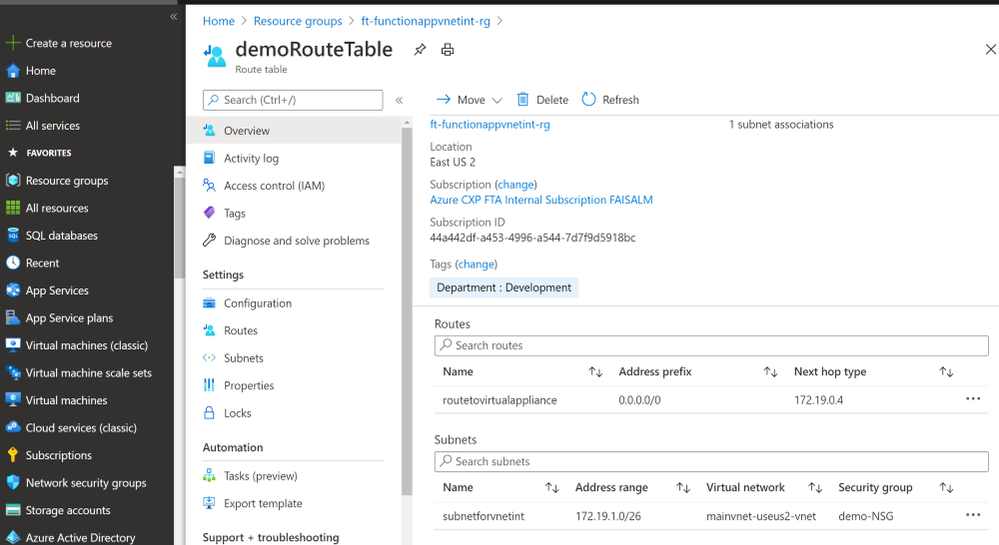999x545 pixels.
Task: Sort subnets by Virtual network
Action: 815,488
